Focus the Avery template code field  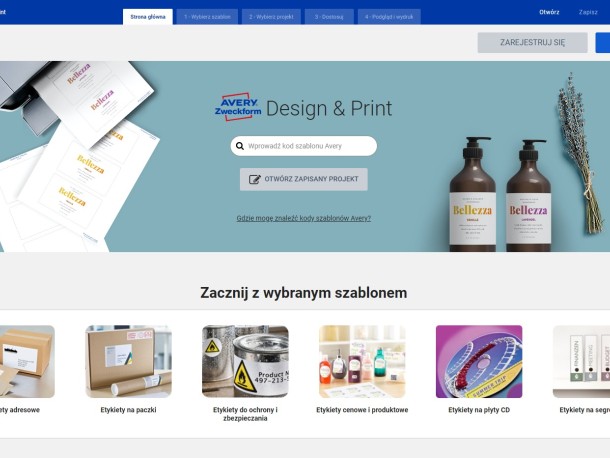point(303,146)
